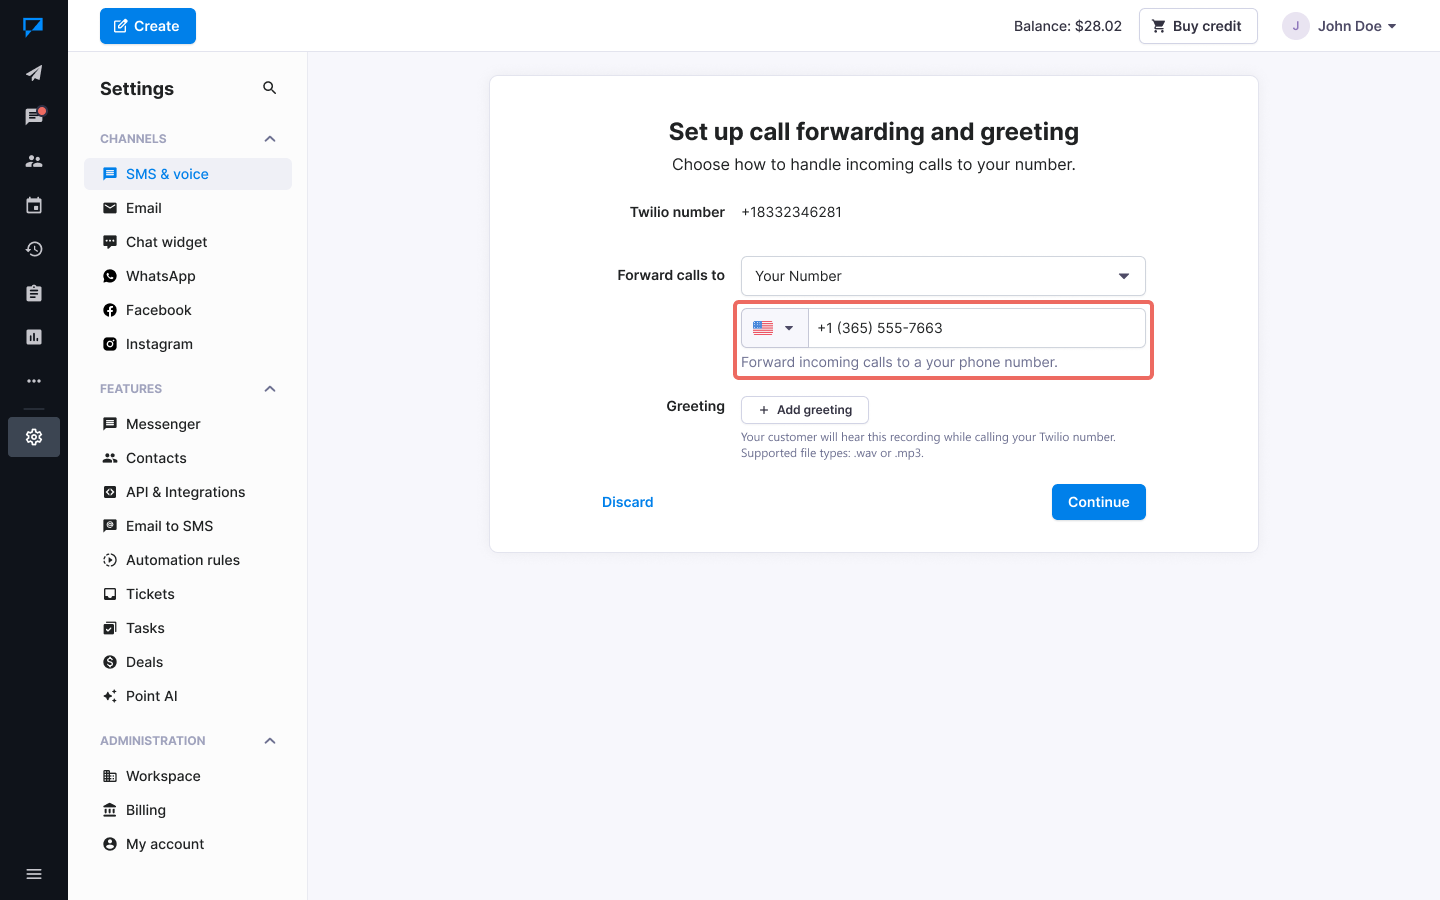Open the paper plane compose icon in left rail
The image size is (1440, 900).
pyautogui.click(x=34, y=73)
